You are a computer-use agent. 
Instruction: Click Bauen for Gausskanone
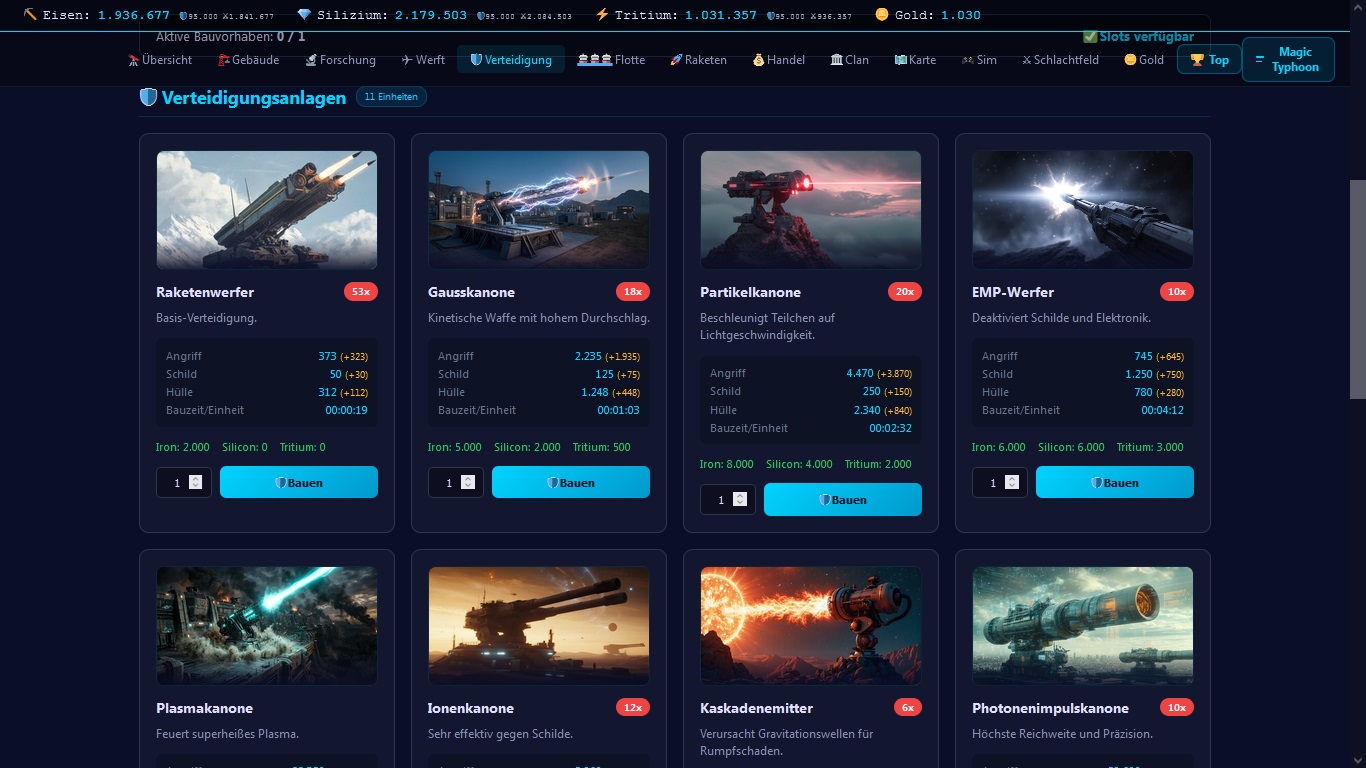[x=571, y=482]
